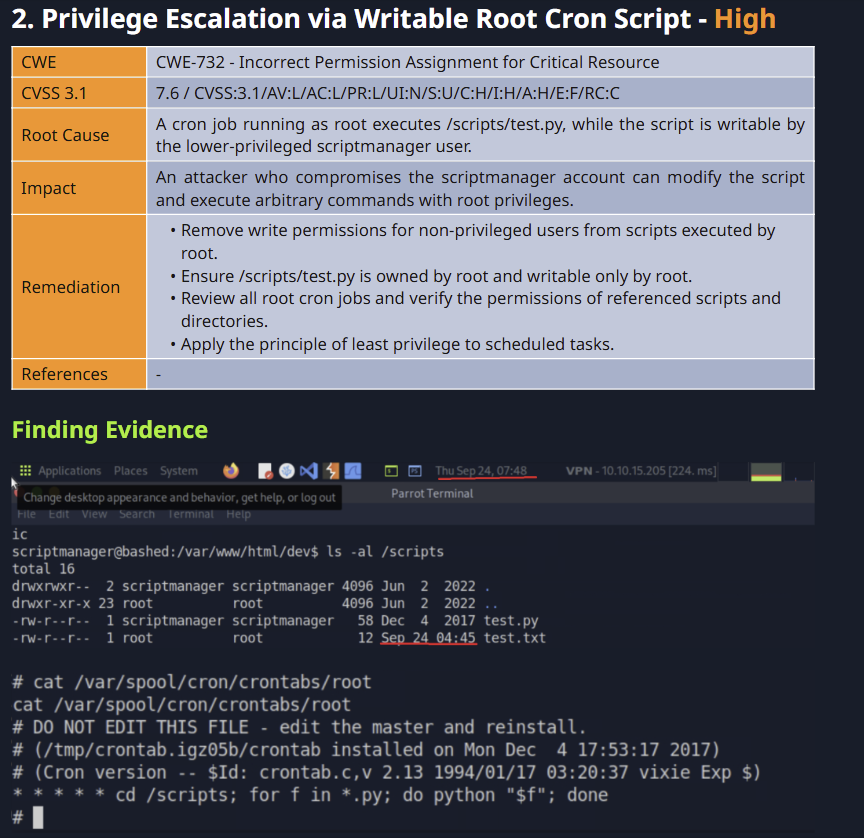Click the Parrot Terminal window title
Screen dimensions: 864x838
(x=432, y=494)
